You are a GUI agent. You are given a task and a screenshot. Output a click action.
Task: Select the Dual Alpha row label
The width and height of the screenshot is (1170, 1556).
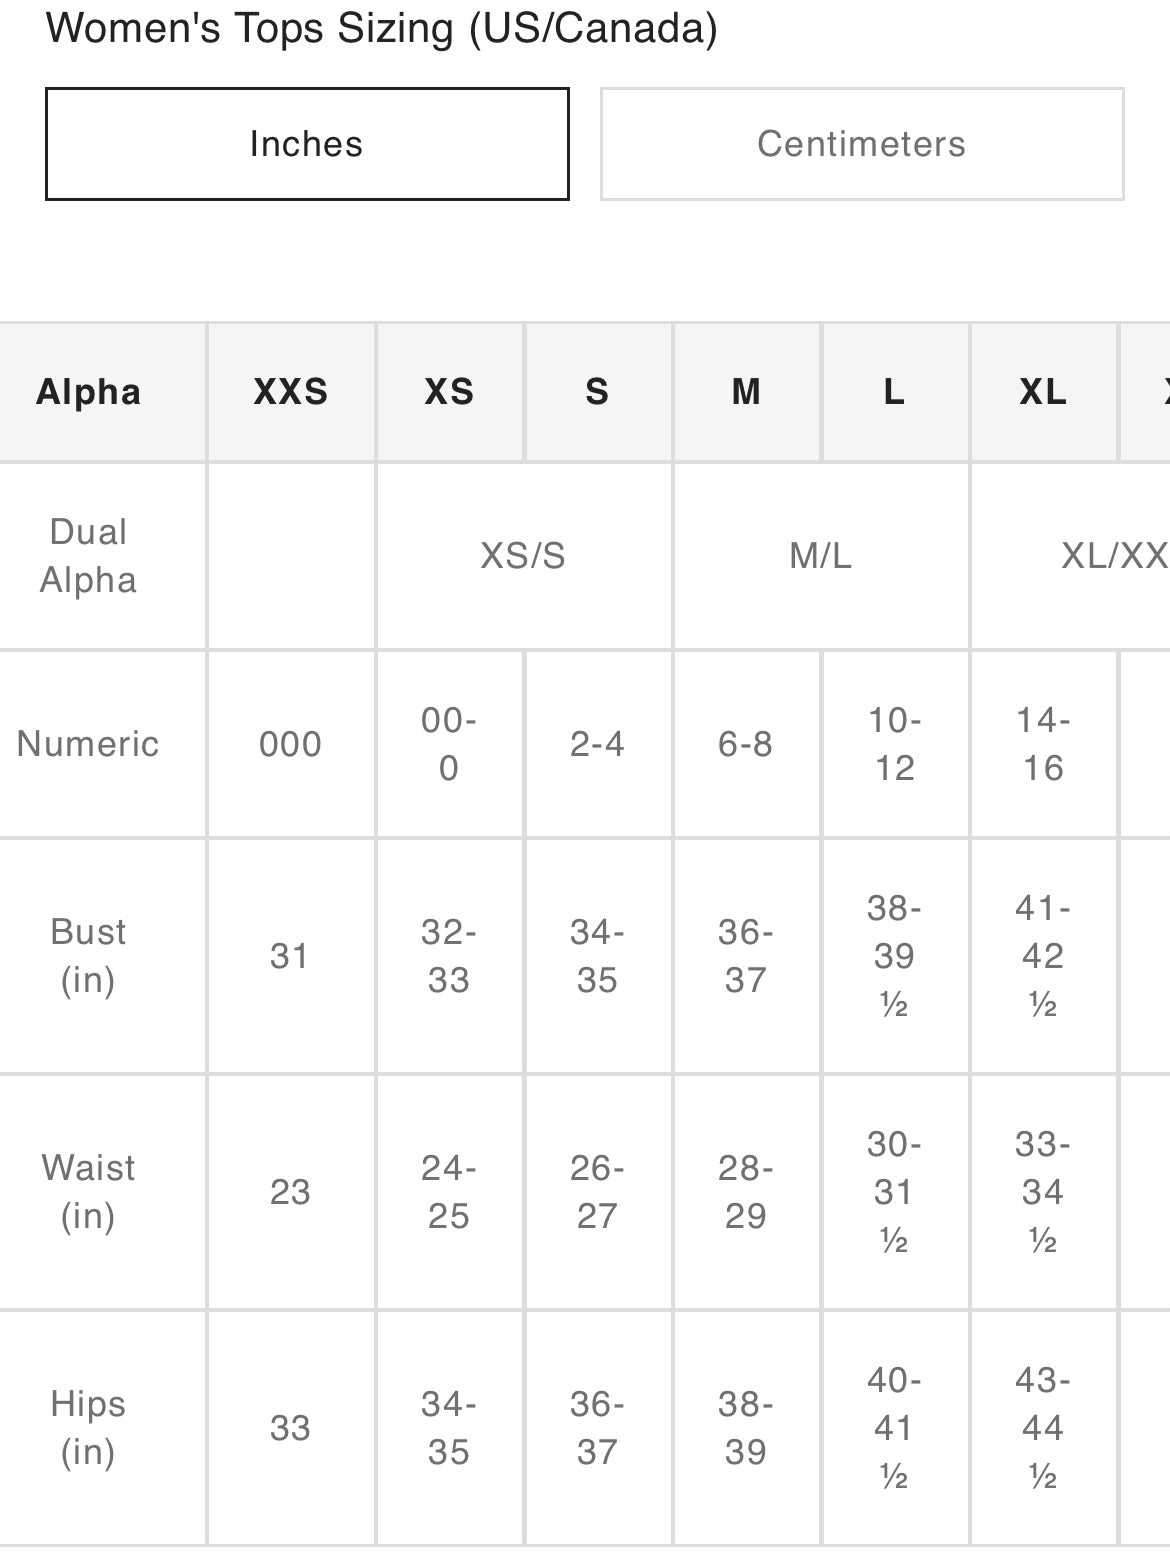pyautogui.click(x=88, y=556)
